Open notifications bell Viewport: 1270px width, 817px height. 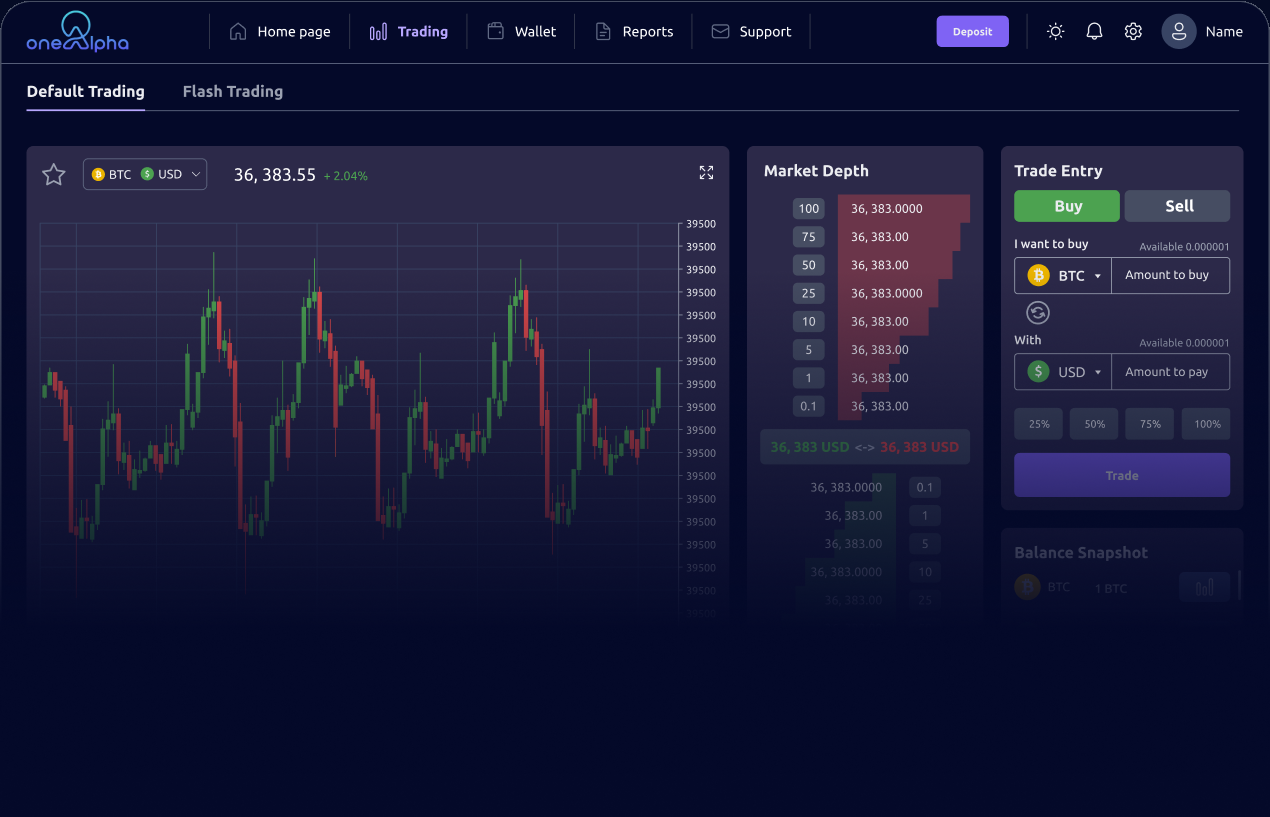pyautogui.click(x=1094, y=31)
